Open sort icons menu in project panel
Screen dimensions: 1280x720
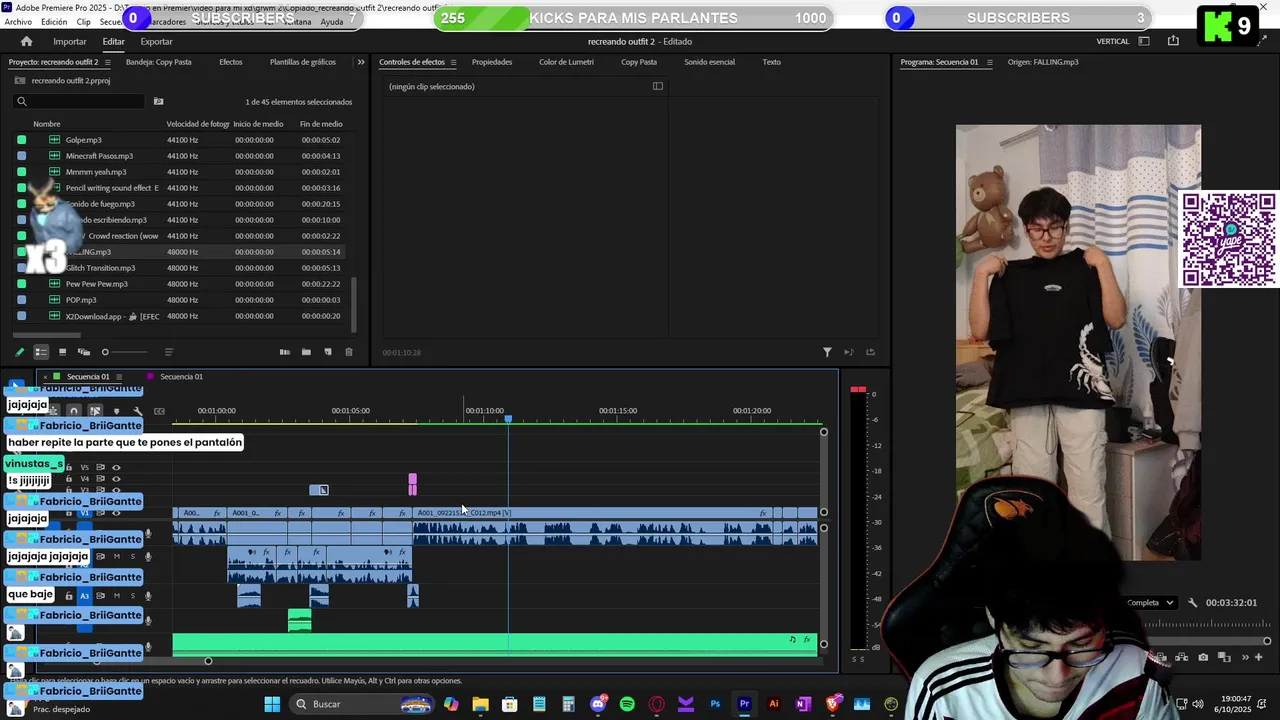pyautogui.click(x=168, y=352)
